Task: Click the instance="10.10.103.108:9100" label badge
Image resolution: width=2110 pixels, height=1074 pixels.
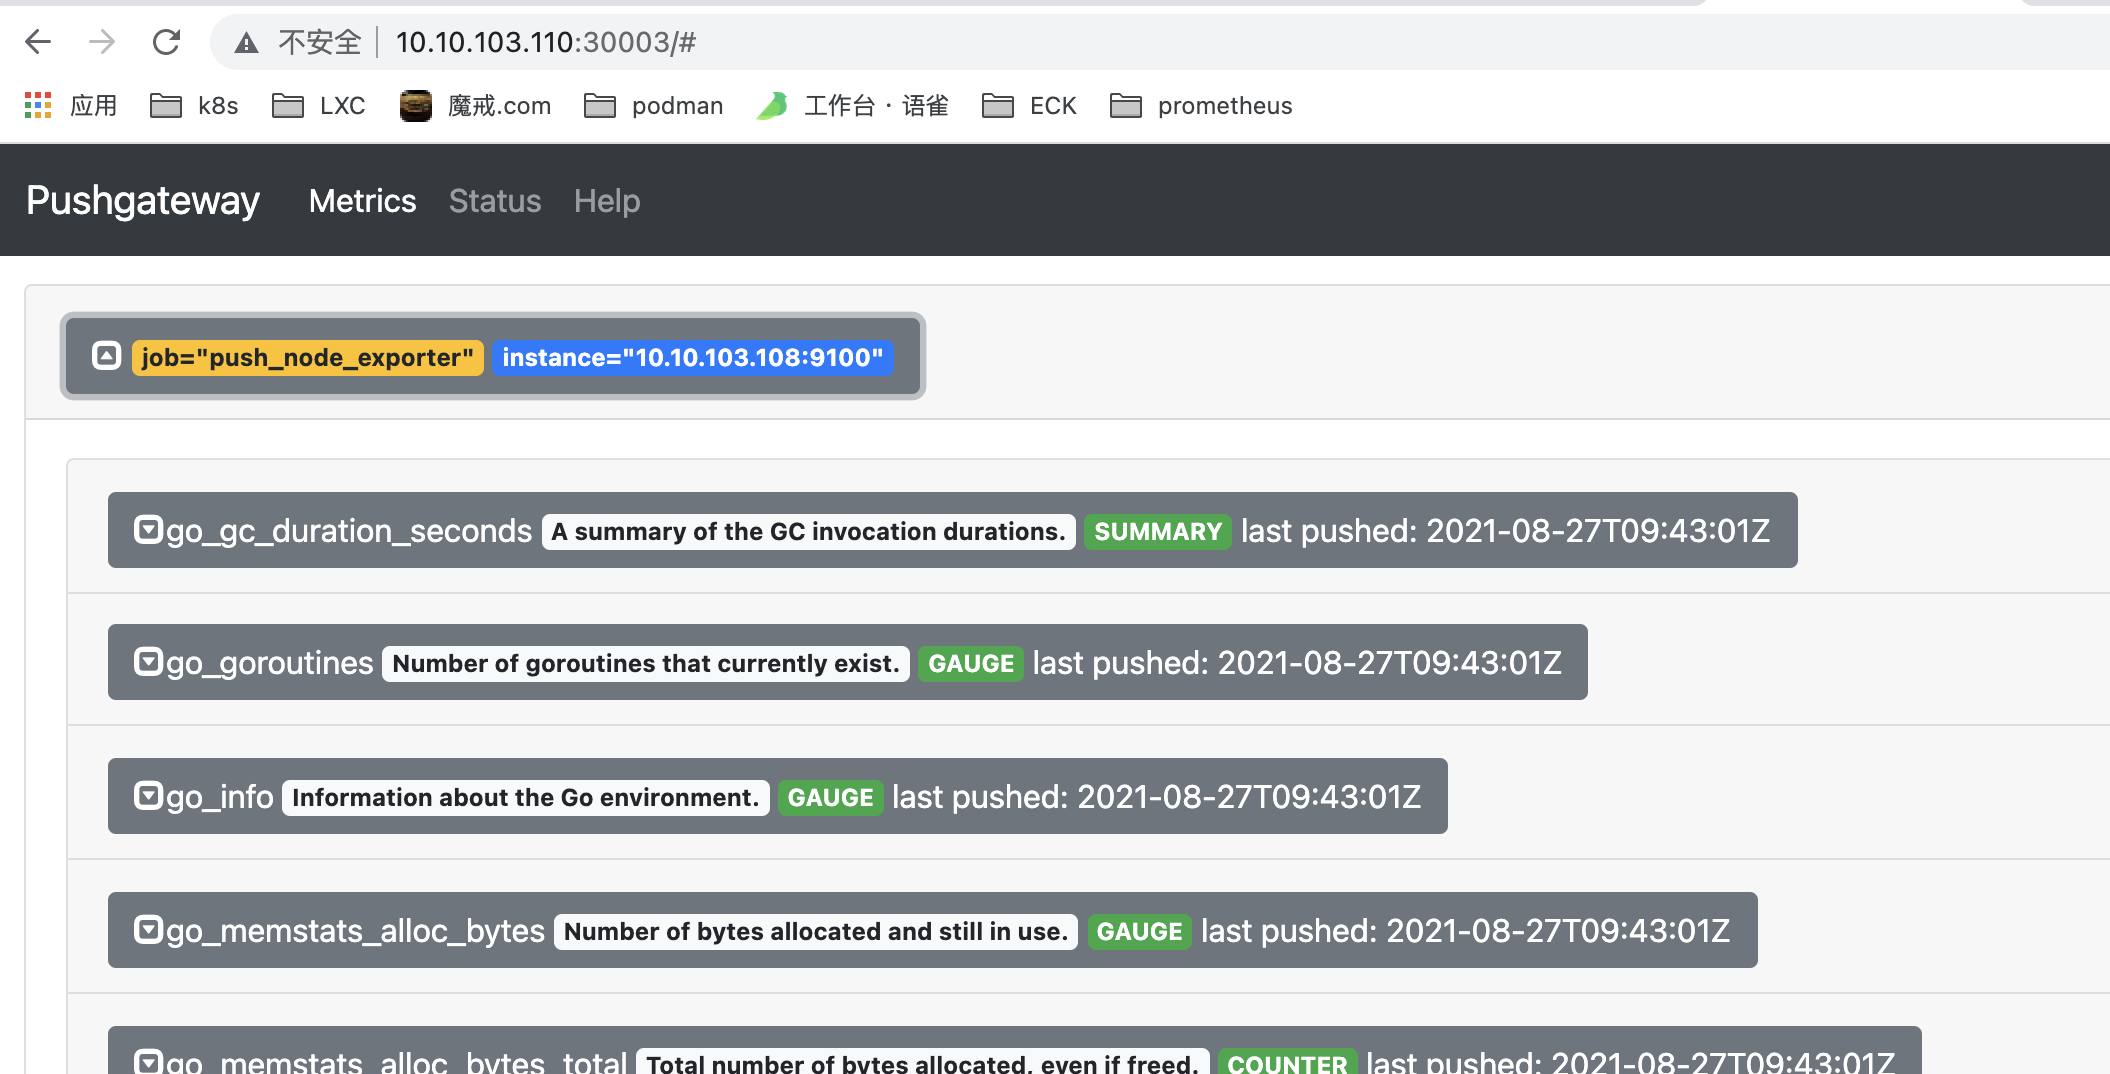Action: (692, 358)
